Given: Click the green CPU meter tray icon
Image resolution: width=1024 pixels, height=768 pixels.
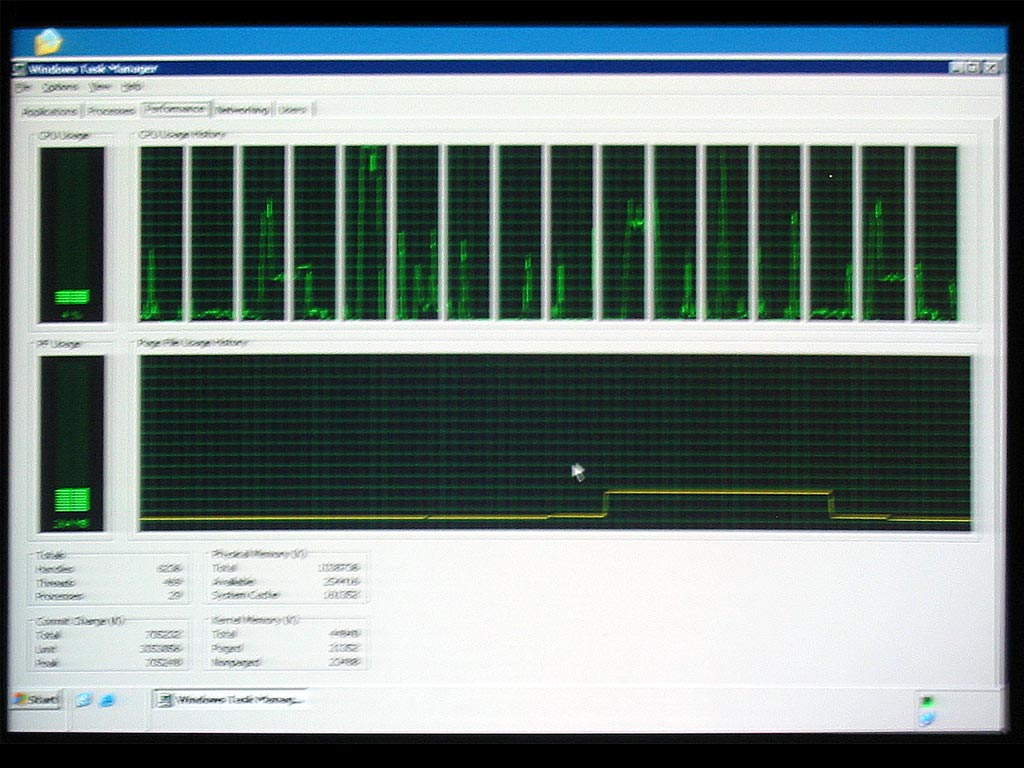Looking at the screenshot, I should point(927,701).
